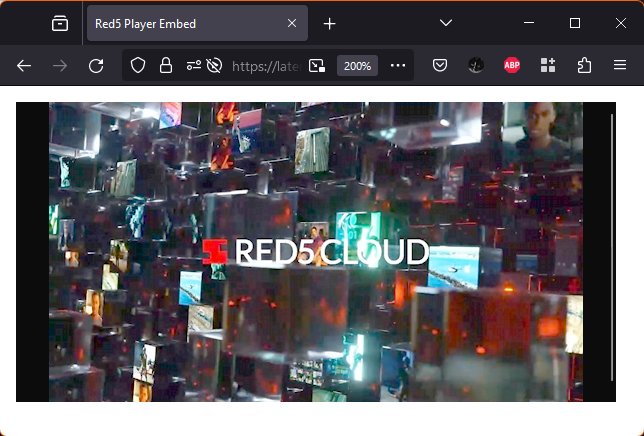Screen dimensions: 644x436
Task: Open the Adblock Plus extension
Action: [x=512, y=65]
